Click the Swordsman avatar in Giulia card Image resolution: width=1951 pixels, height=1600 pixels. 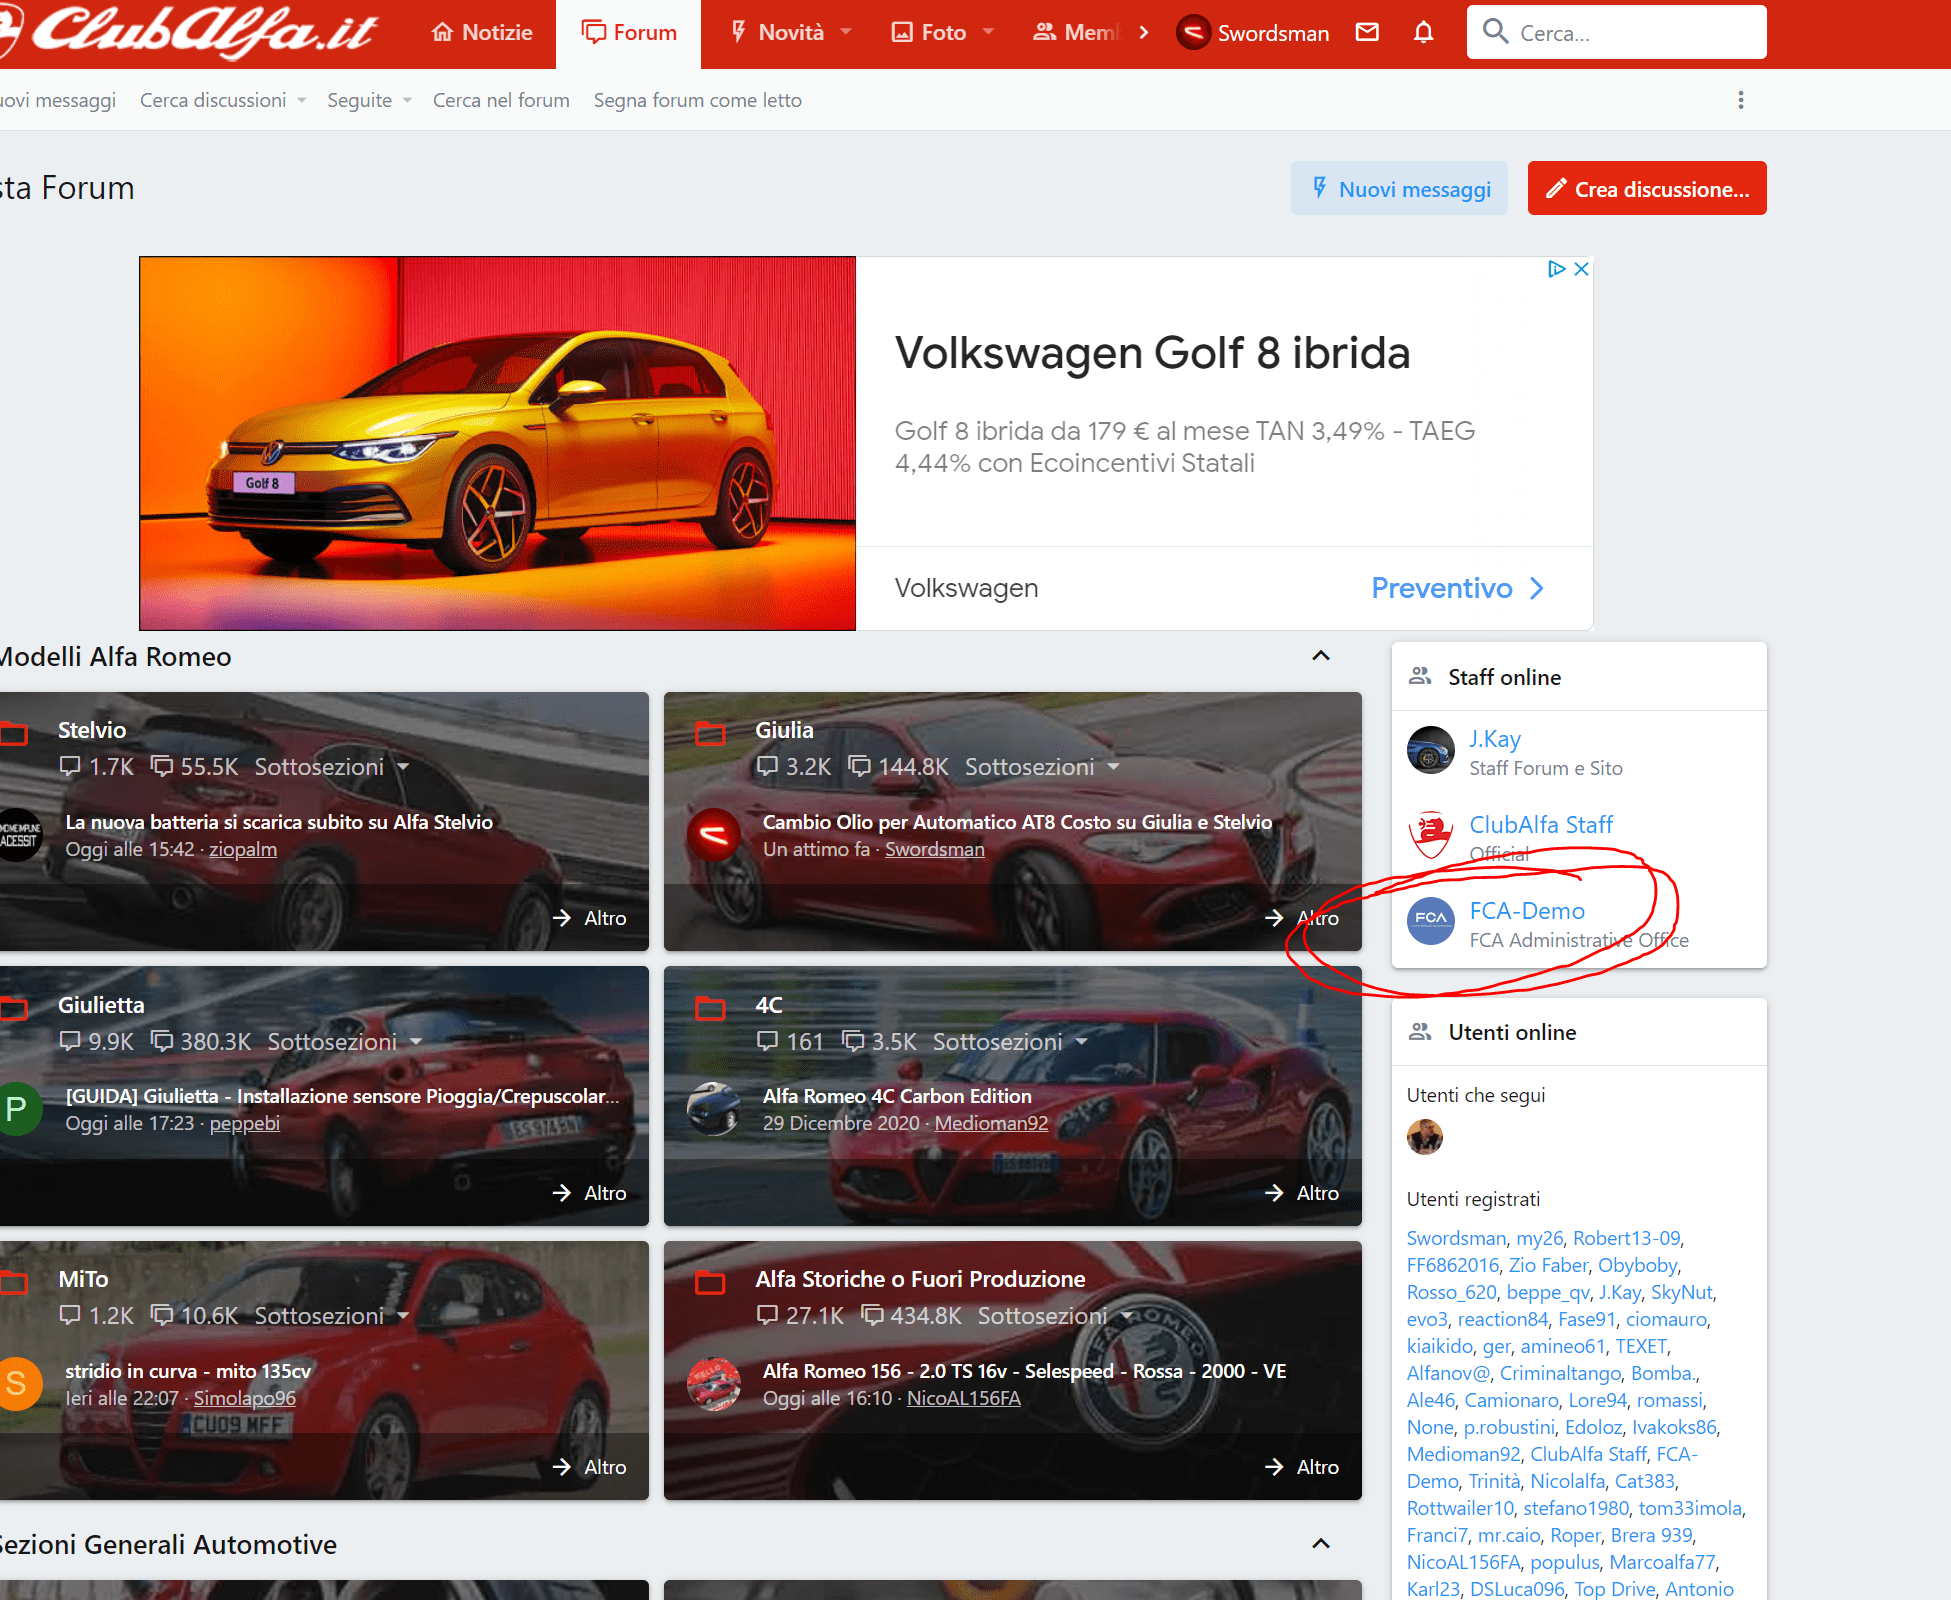(714, 835)
